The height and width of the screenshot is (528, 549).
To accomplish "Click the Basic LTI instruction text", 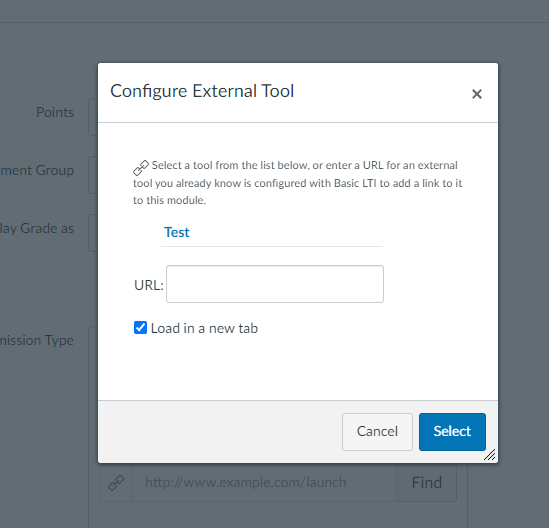I will (298, 183).
